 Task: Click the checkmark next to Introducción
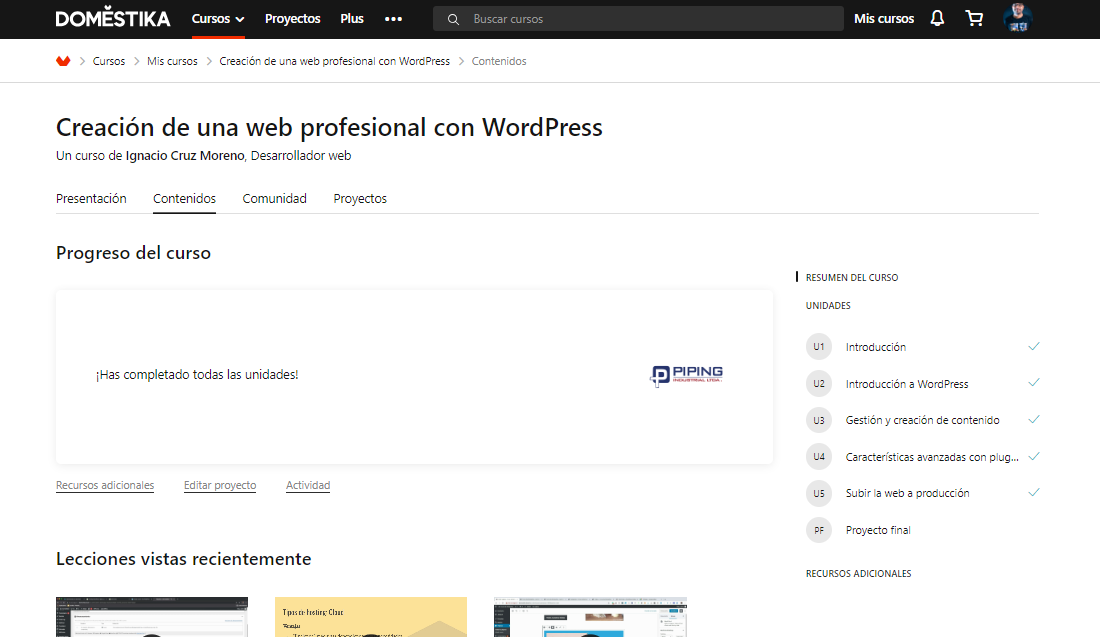tap(1033, 347)
